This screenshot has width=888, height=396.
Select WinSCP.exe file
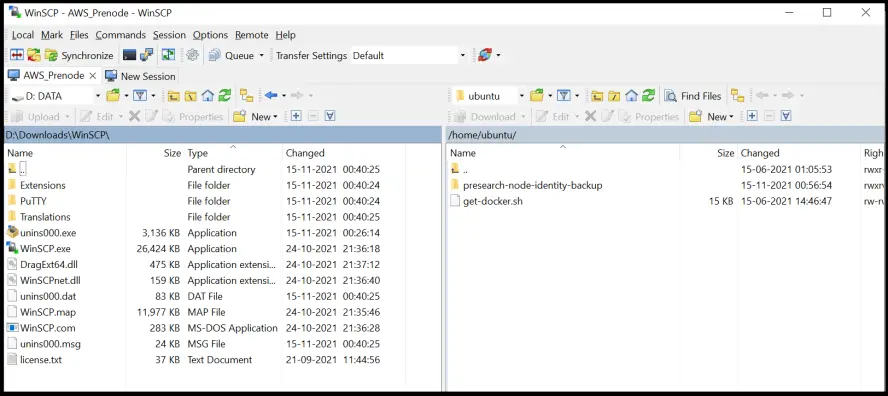45,249
